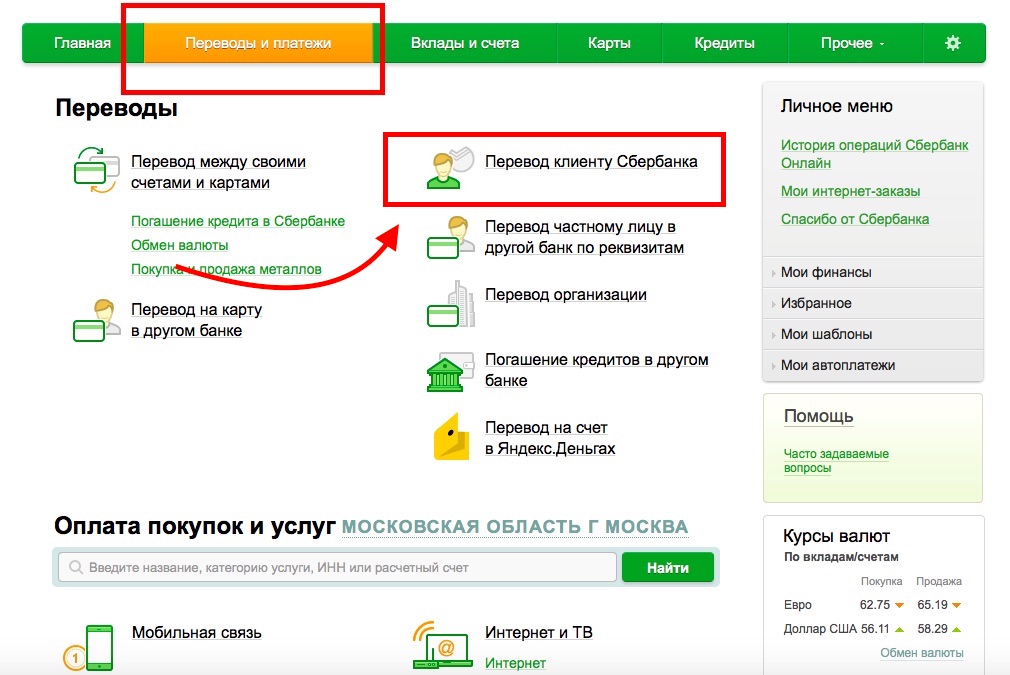Click the transfer between own accounts icon
The height and width of the screenshot is (675, 1010).
click(97, 170)
